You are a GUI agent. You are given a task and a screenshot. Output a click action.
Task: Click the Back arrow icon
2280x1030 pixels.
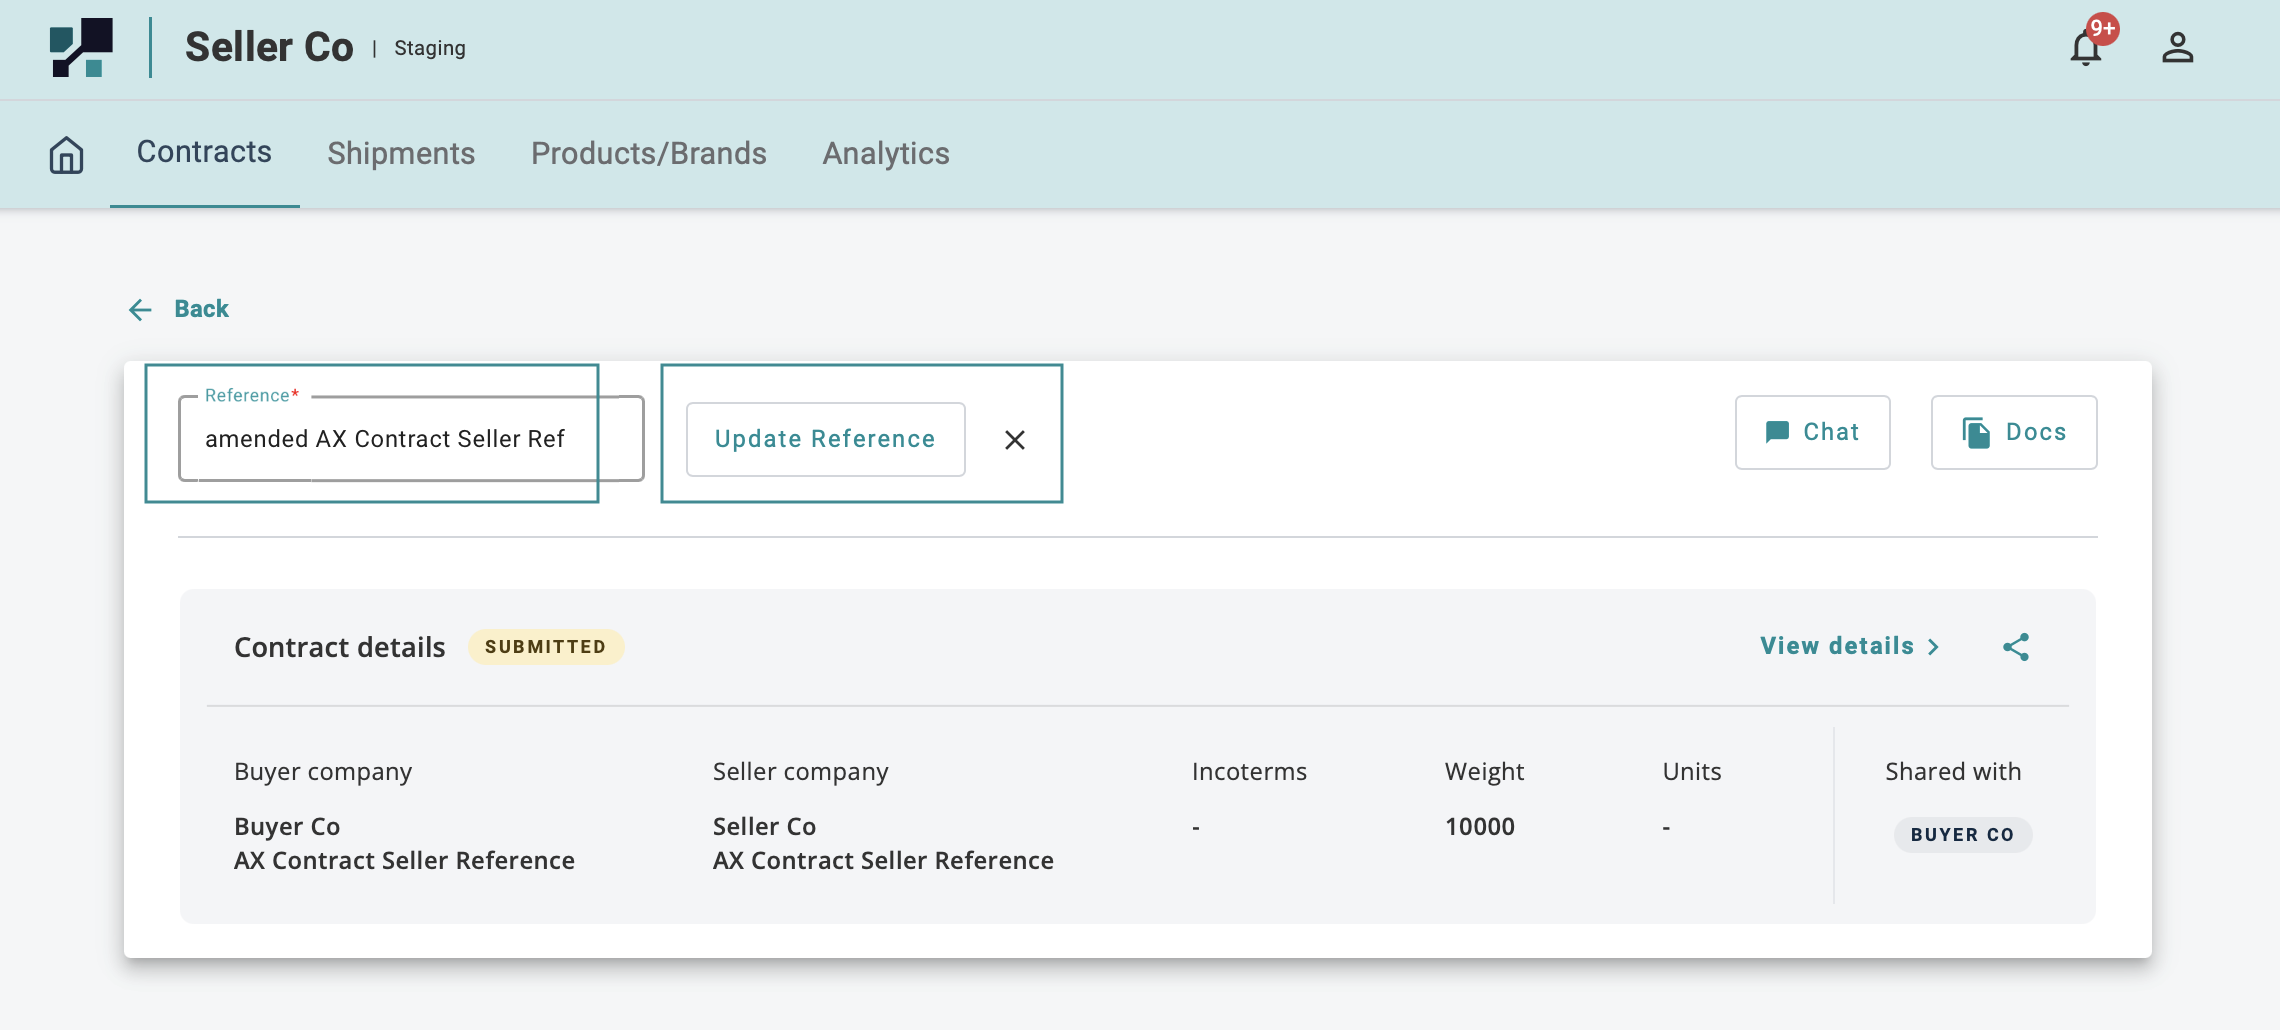[140, 310]
